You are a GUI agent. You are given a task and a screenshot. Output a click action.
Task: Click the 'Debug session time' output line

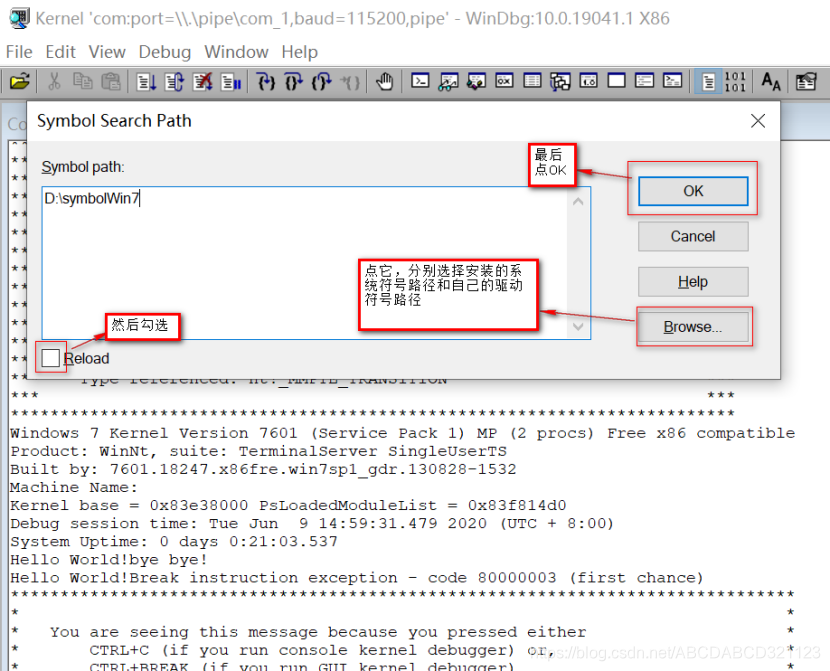[312, 523]
